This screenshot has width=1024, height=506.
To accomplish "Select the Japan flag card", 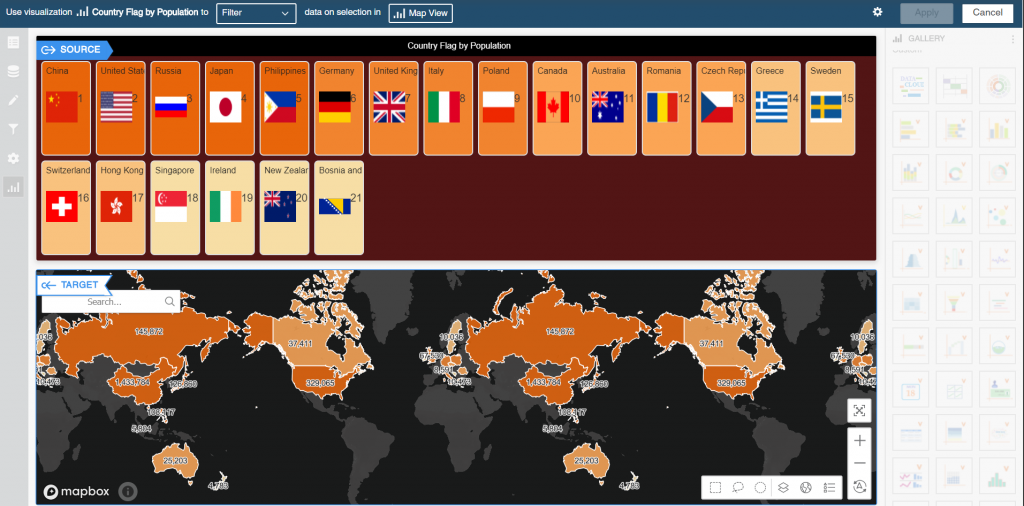I will [230, 108].
